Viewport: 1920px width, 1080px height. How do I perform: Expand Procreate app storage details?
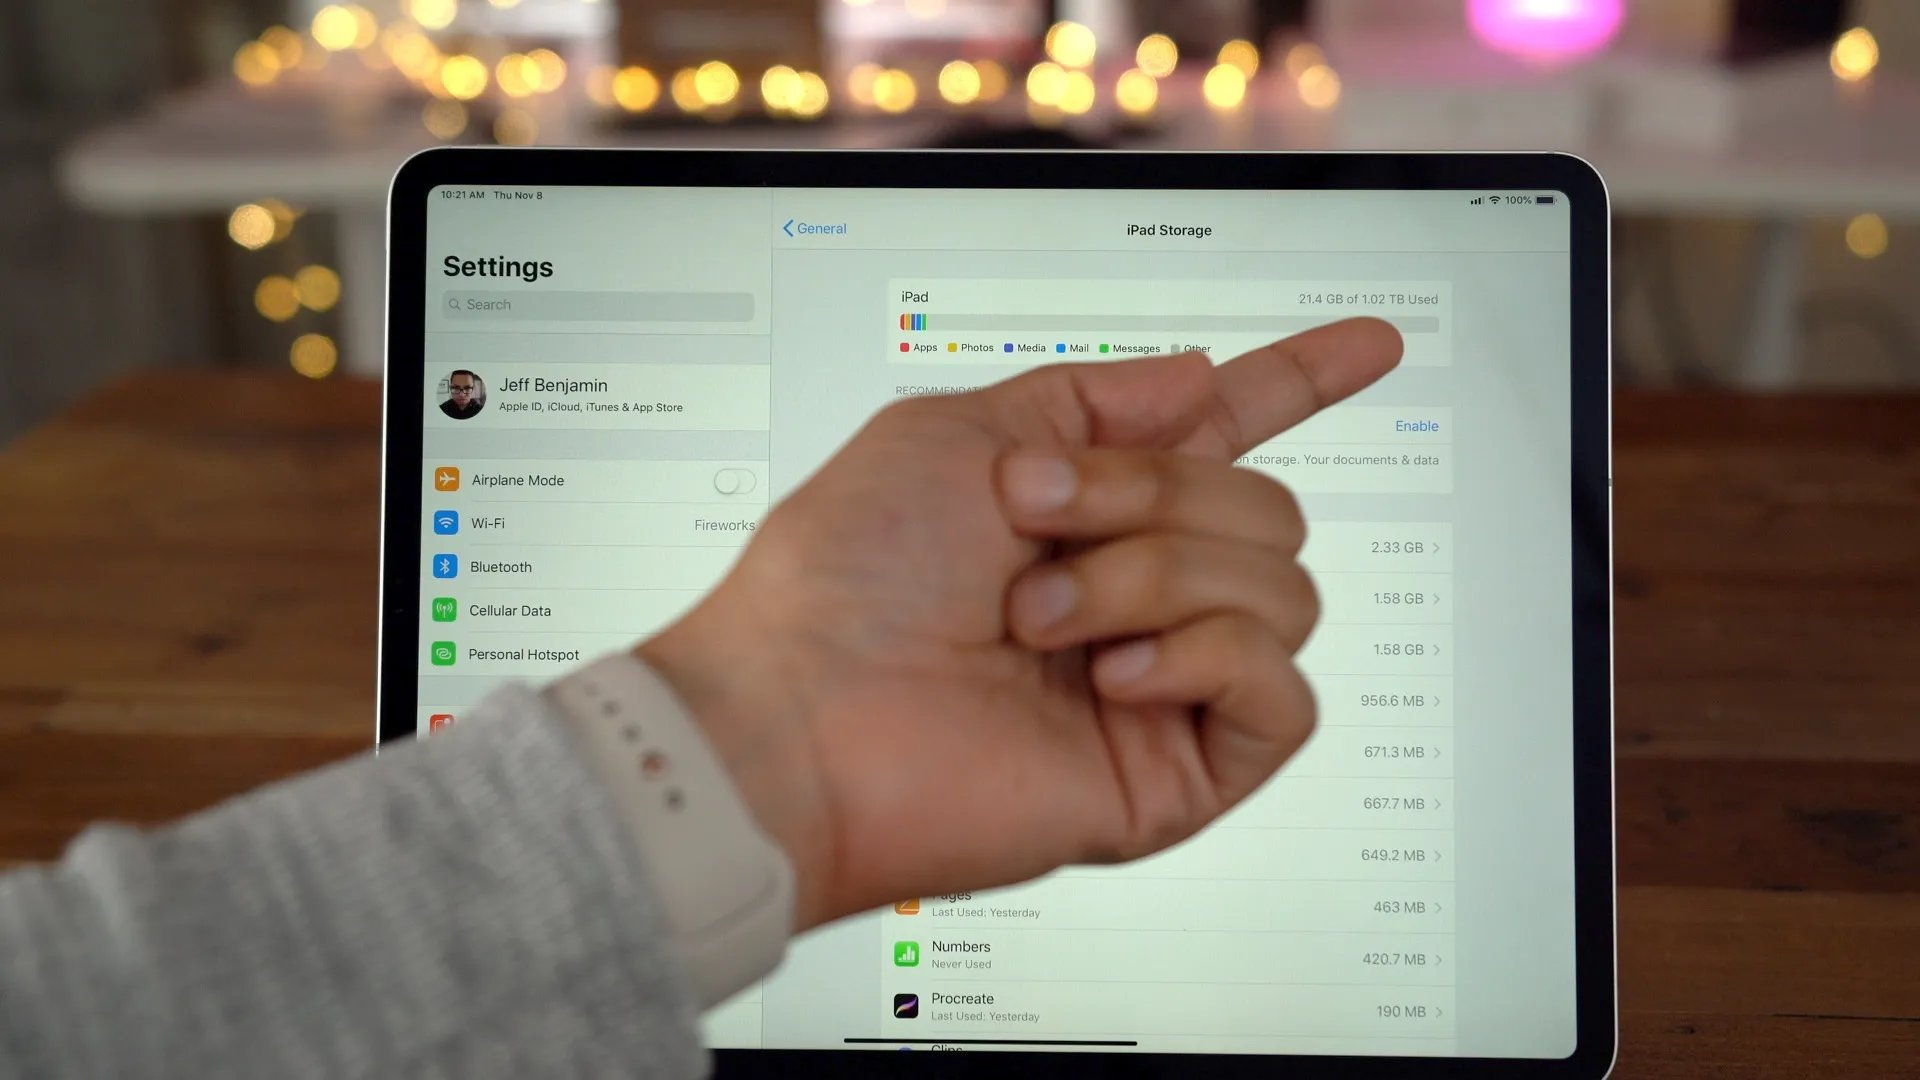1166,1007
